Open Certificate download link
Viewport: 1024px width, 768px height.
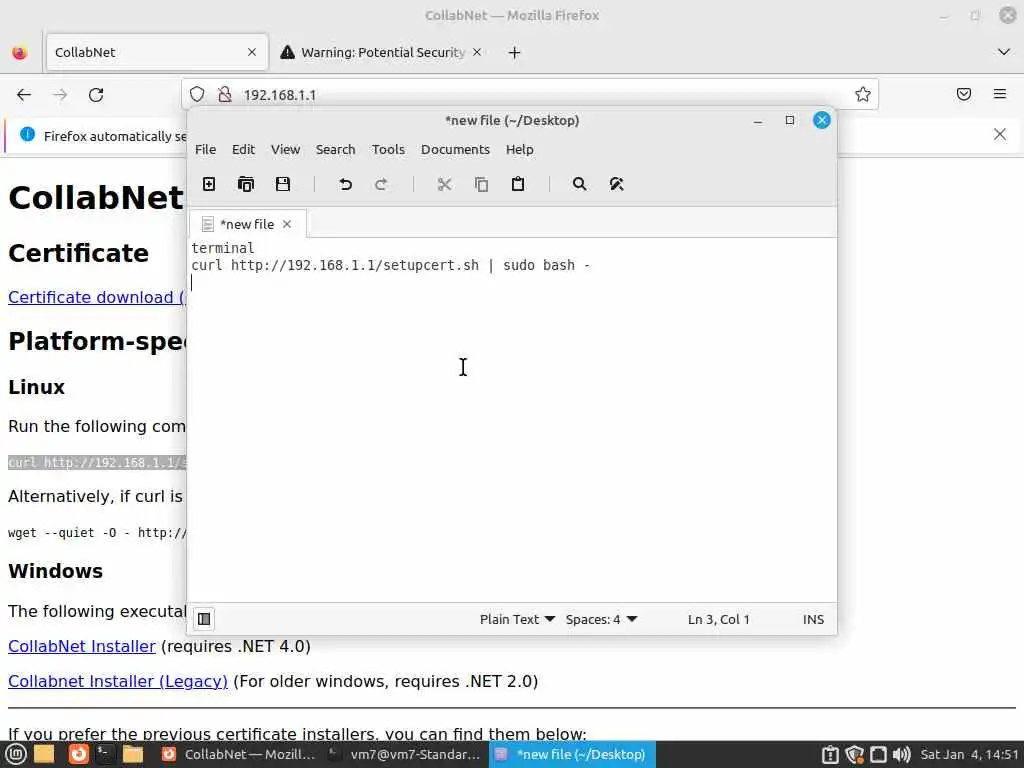tap(97, 297)
